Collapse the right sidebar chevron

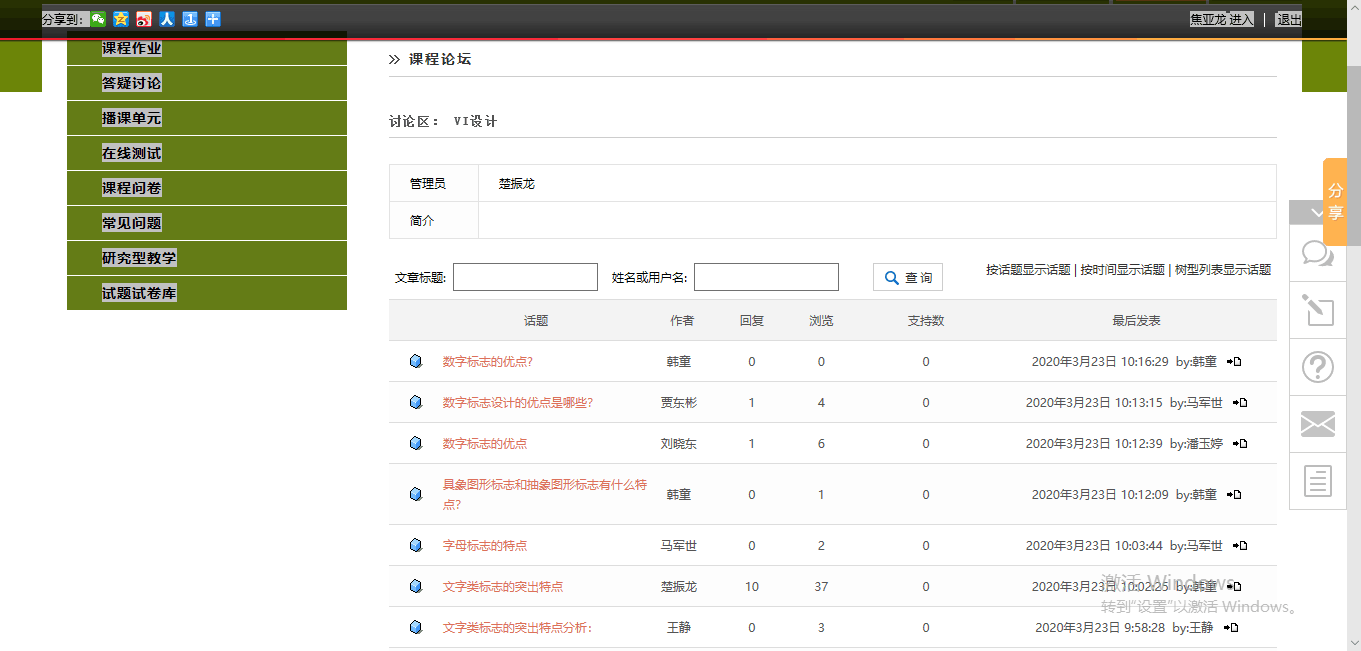coord(1318,213)
